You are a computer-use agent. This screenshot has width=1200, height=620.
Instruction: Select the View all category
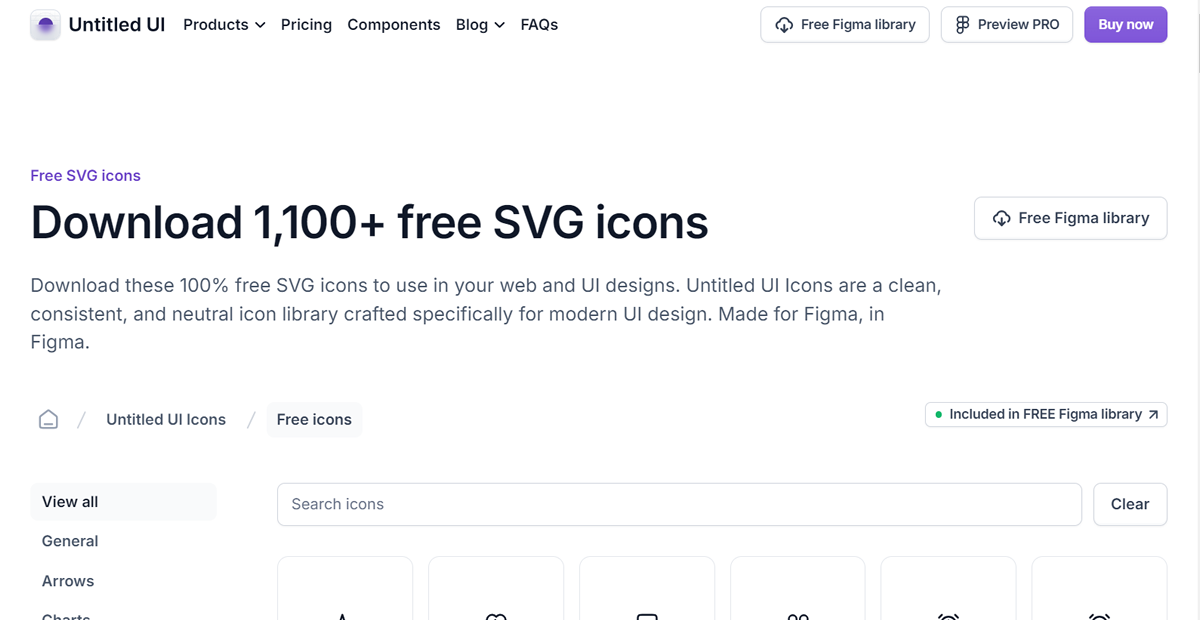pyautogui.click(x=123, y=502)
